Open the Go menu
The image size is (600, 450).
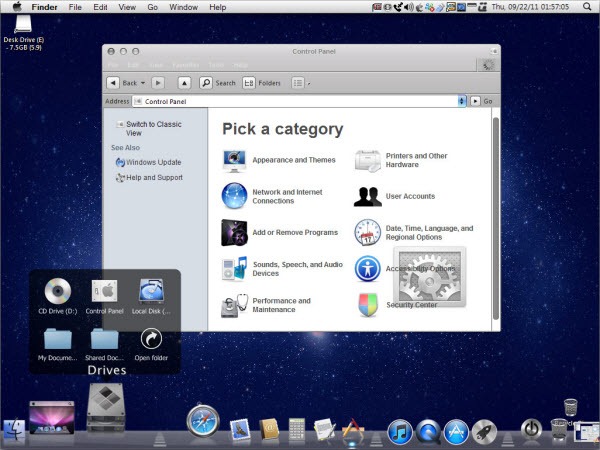[153, 7]
